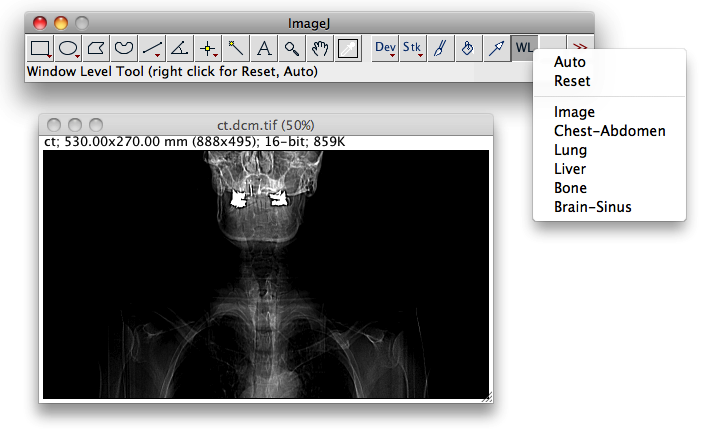Select the Freehand selection tool

pos(124,48)
